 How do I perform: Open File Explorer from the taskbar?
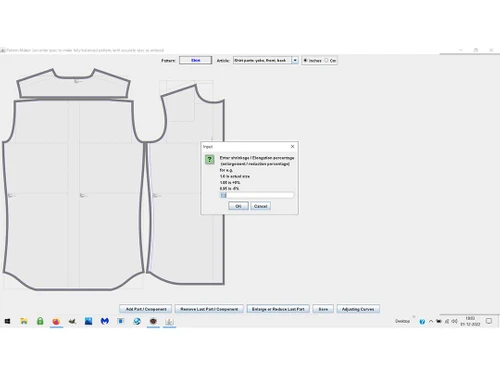point(24,321)
